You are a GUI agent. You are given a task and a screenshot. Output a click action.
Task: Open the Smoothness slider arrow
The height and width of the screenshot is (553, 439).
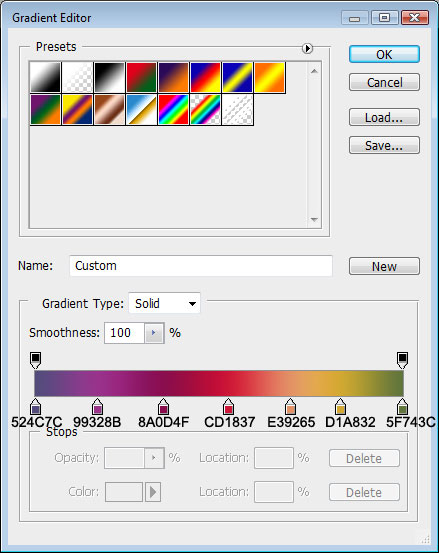[x=154, y=333]
